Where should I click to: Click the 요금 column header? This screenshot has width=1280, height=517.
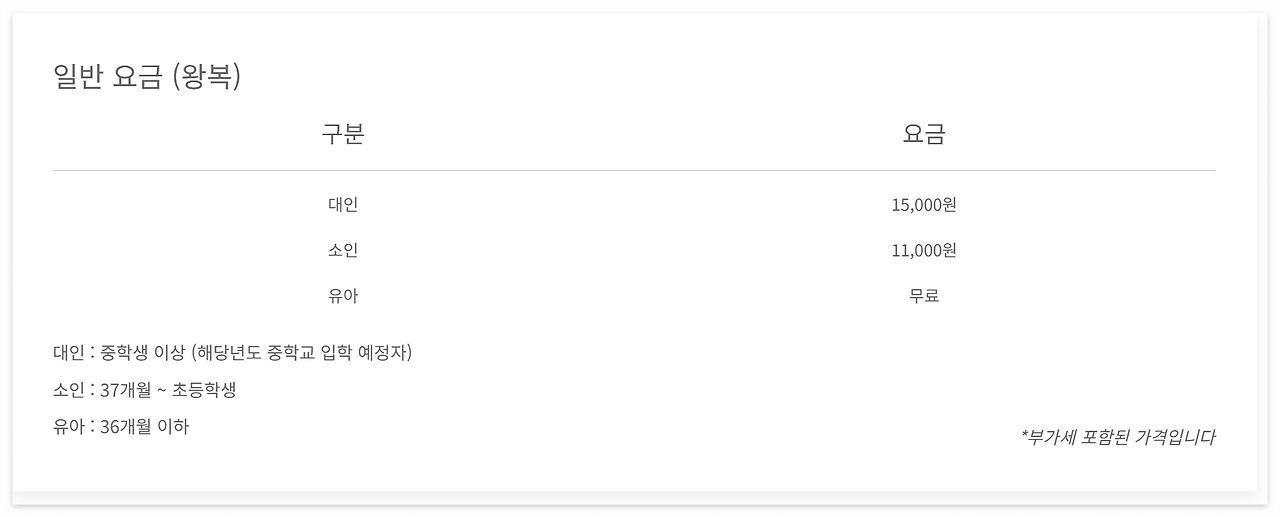pyautogui.click(x=924, y=134)
